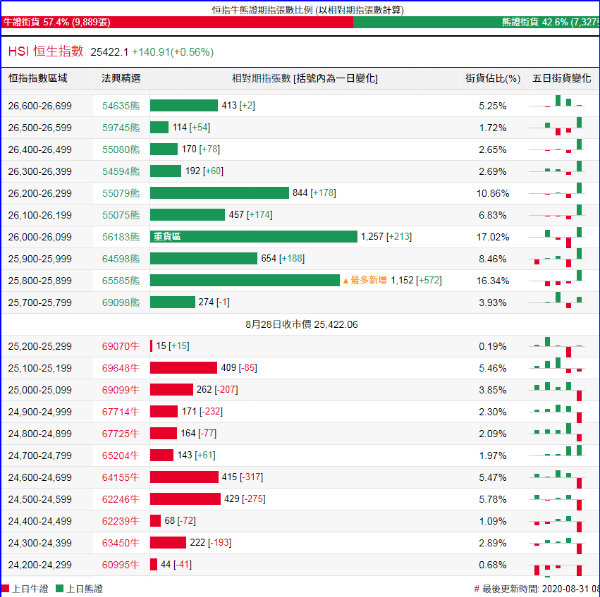Click five-day mini chart for 25,200-25,299
The height and width of the screenshot is (597, 600).
[x=558, y=347]
